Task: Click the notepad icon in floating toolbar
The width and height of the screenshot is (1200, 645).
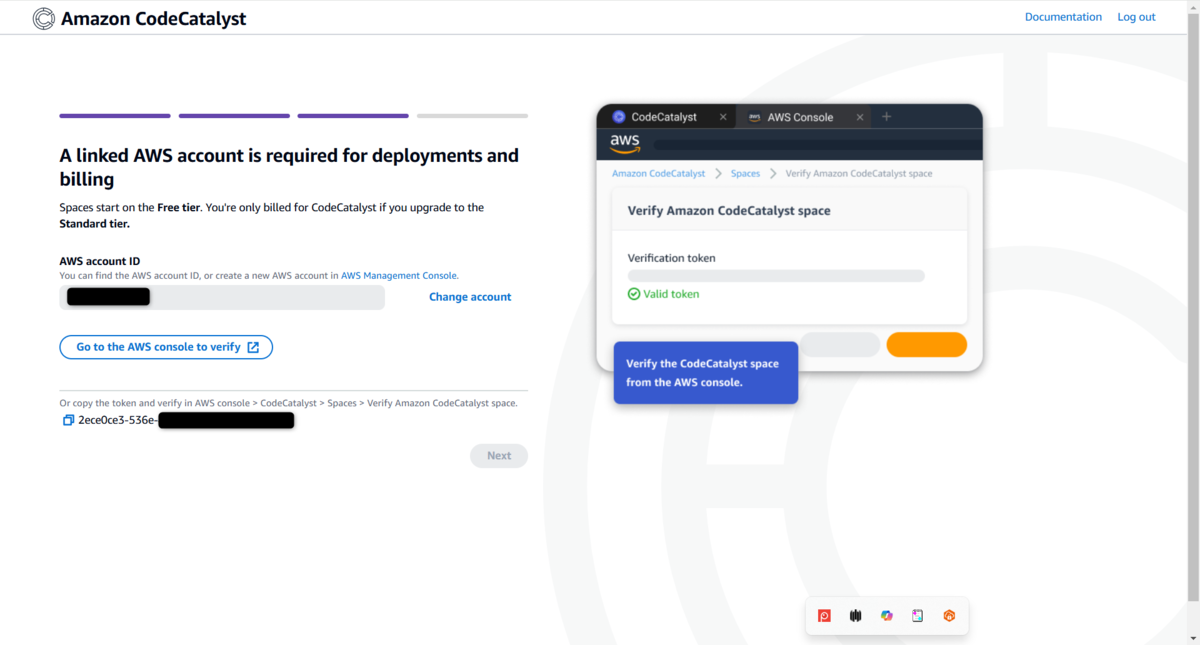Action: pos(918,616)
